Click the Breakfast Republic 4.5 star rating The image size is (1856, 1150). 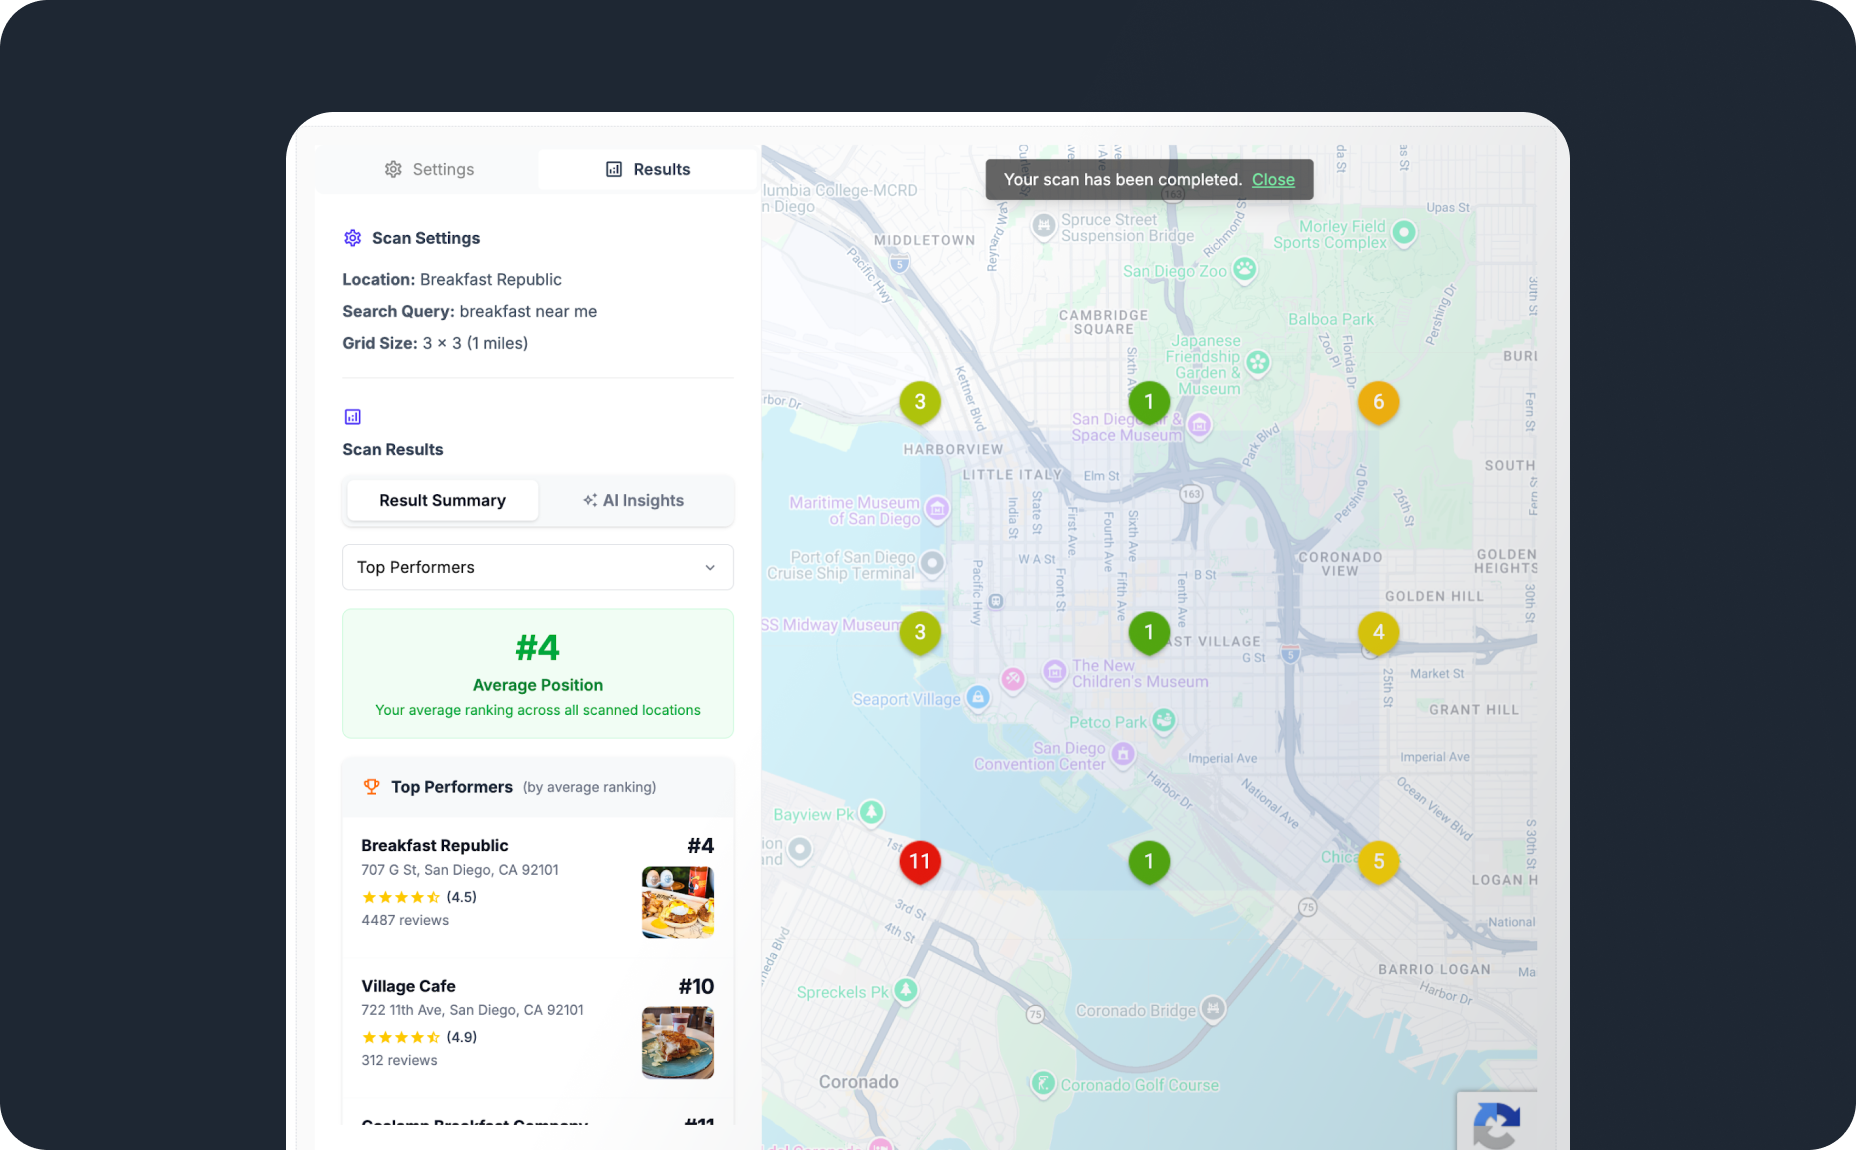[419, 897]
